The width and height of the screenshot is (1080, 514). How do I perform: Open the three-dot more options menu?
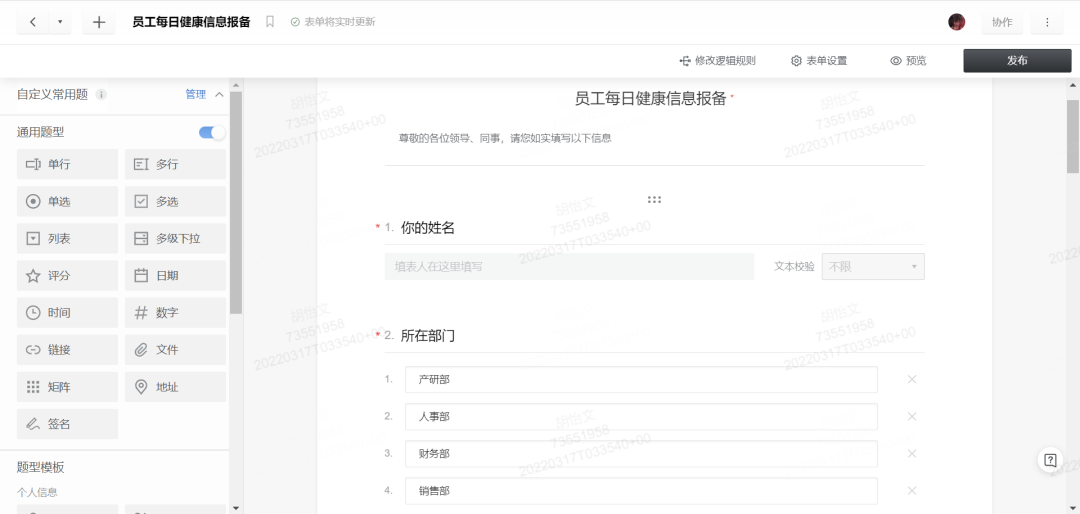[1047, 22]
